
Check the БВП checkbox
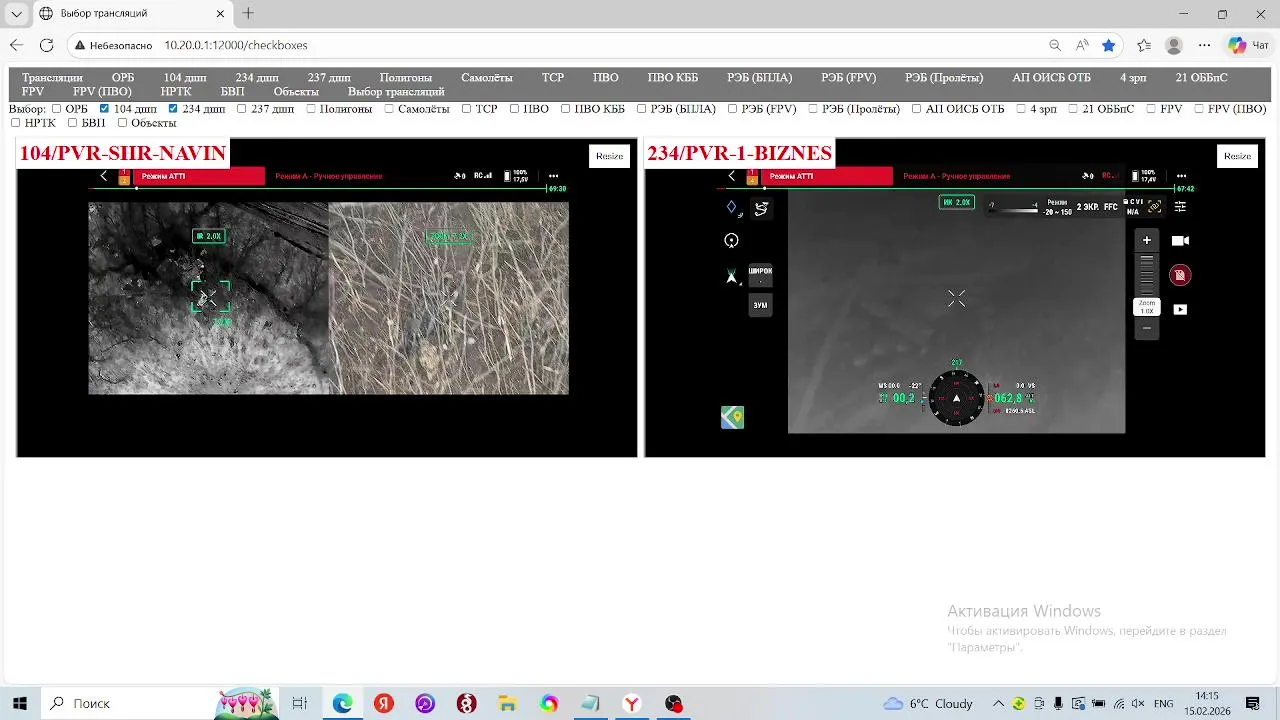tap(73, 123)
